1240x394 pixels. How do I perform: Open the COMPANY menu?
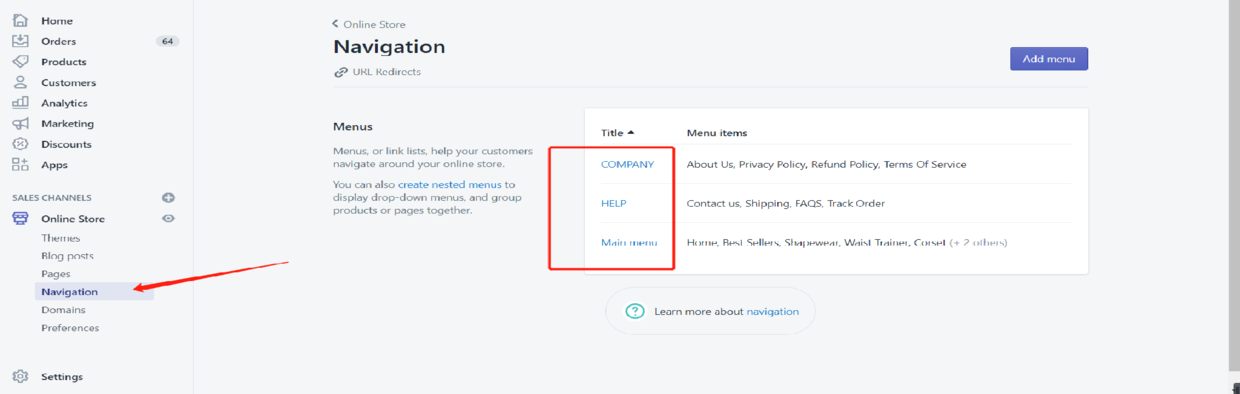pos(627,164)
